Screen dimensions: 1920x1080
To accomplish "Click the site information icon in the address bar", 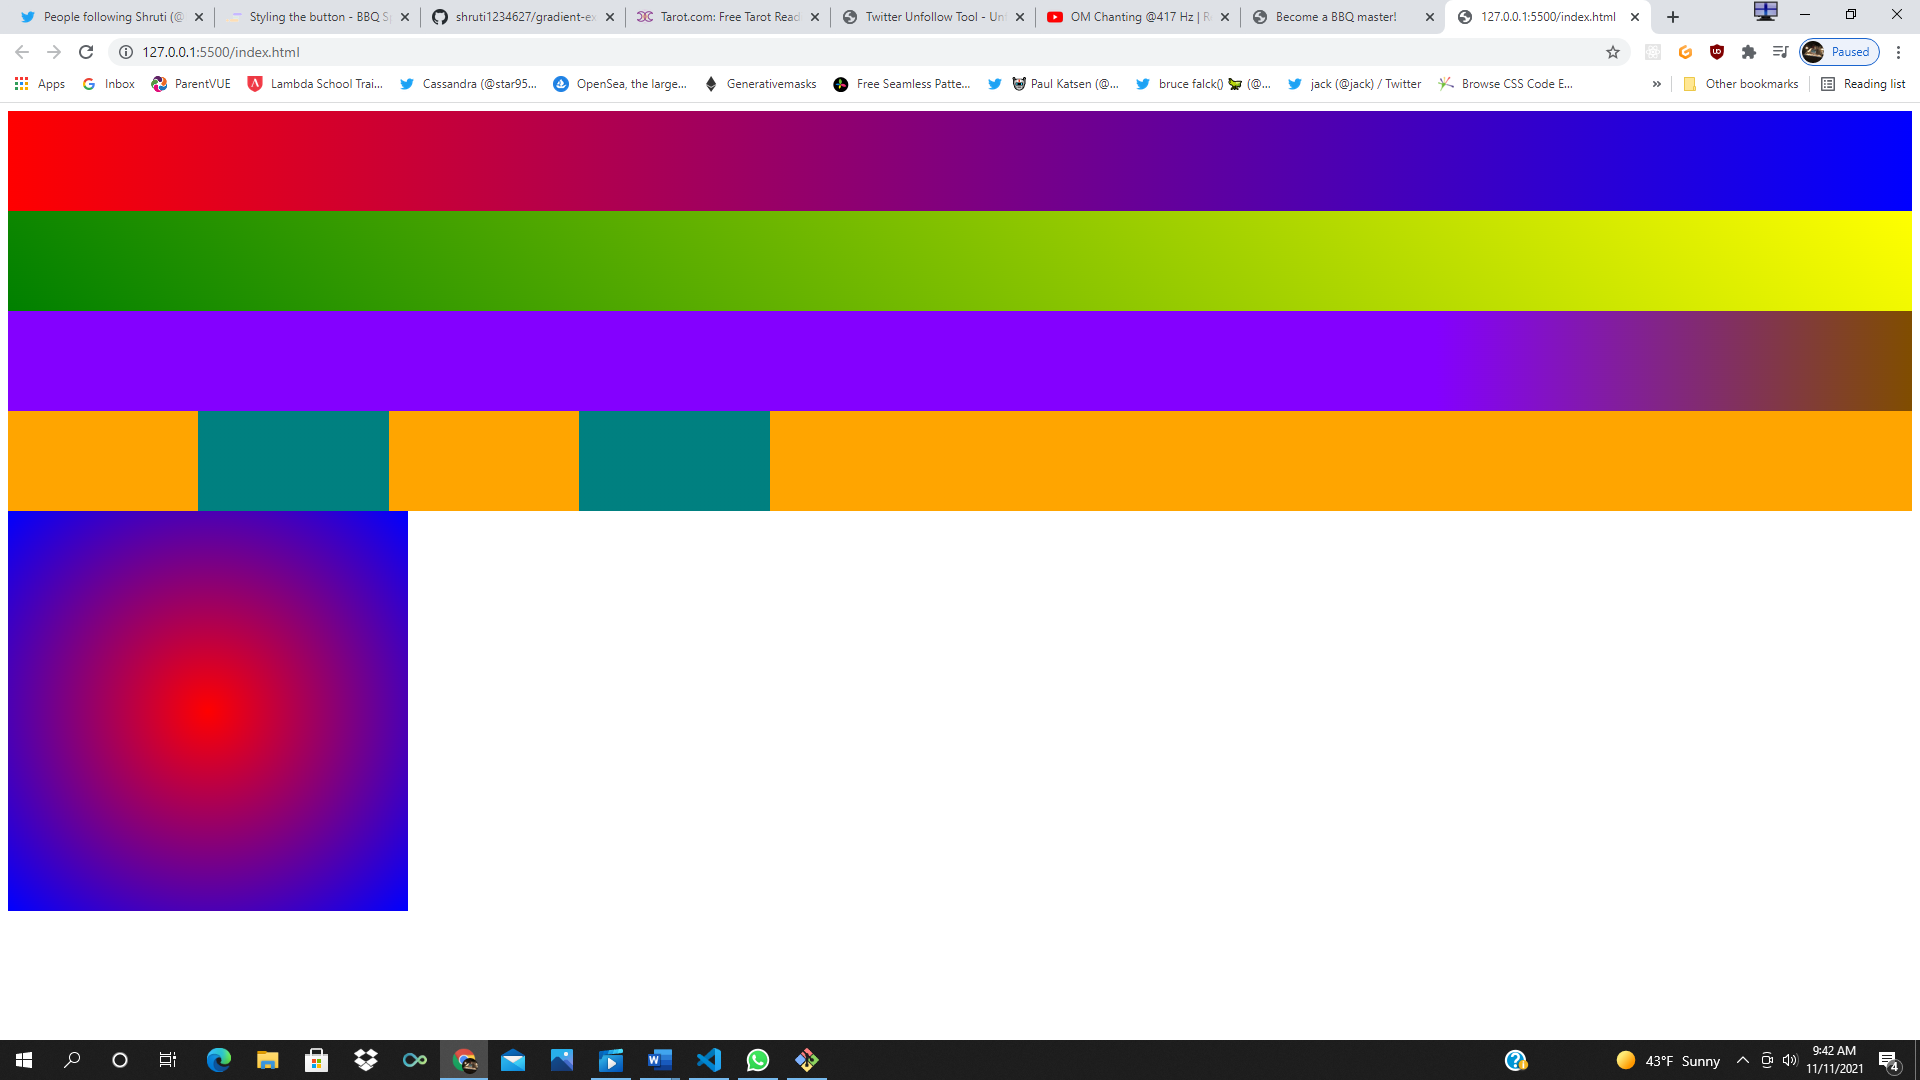I will pyautogui.click(x=126, y=52).
